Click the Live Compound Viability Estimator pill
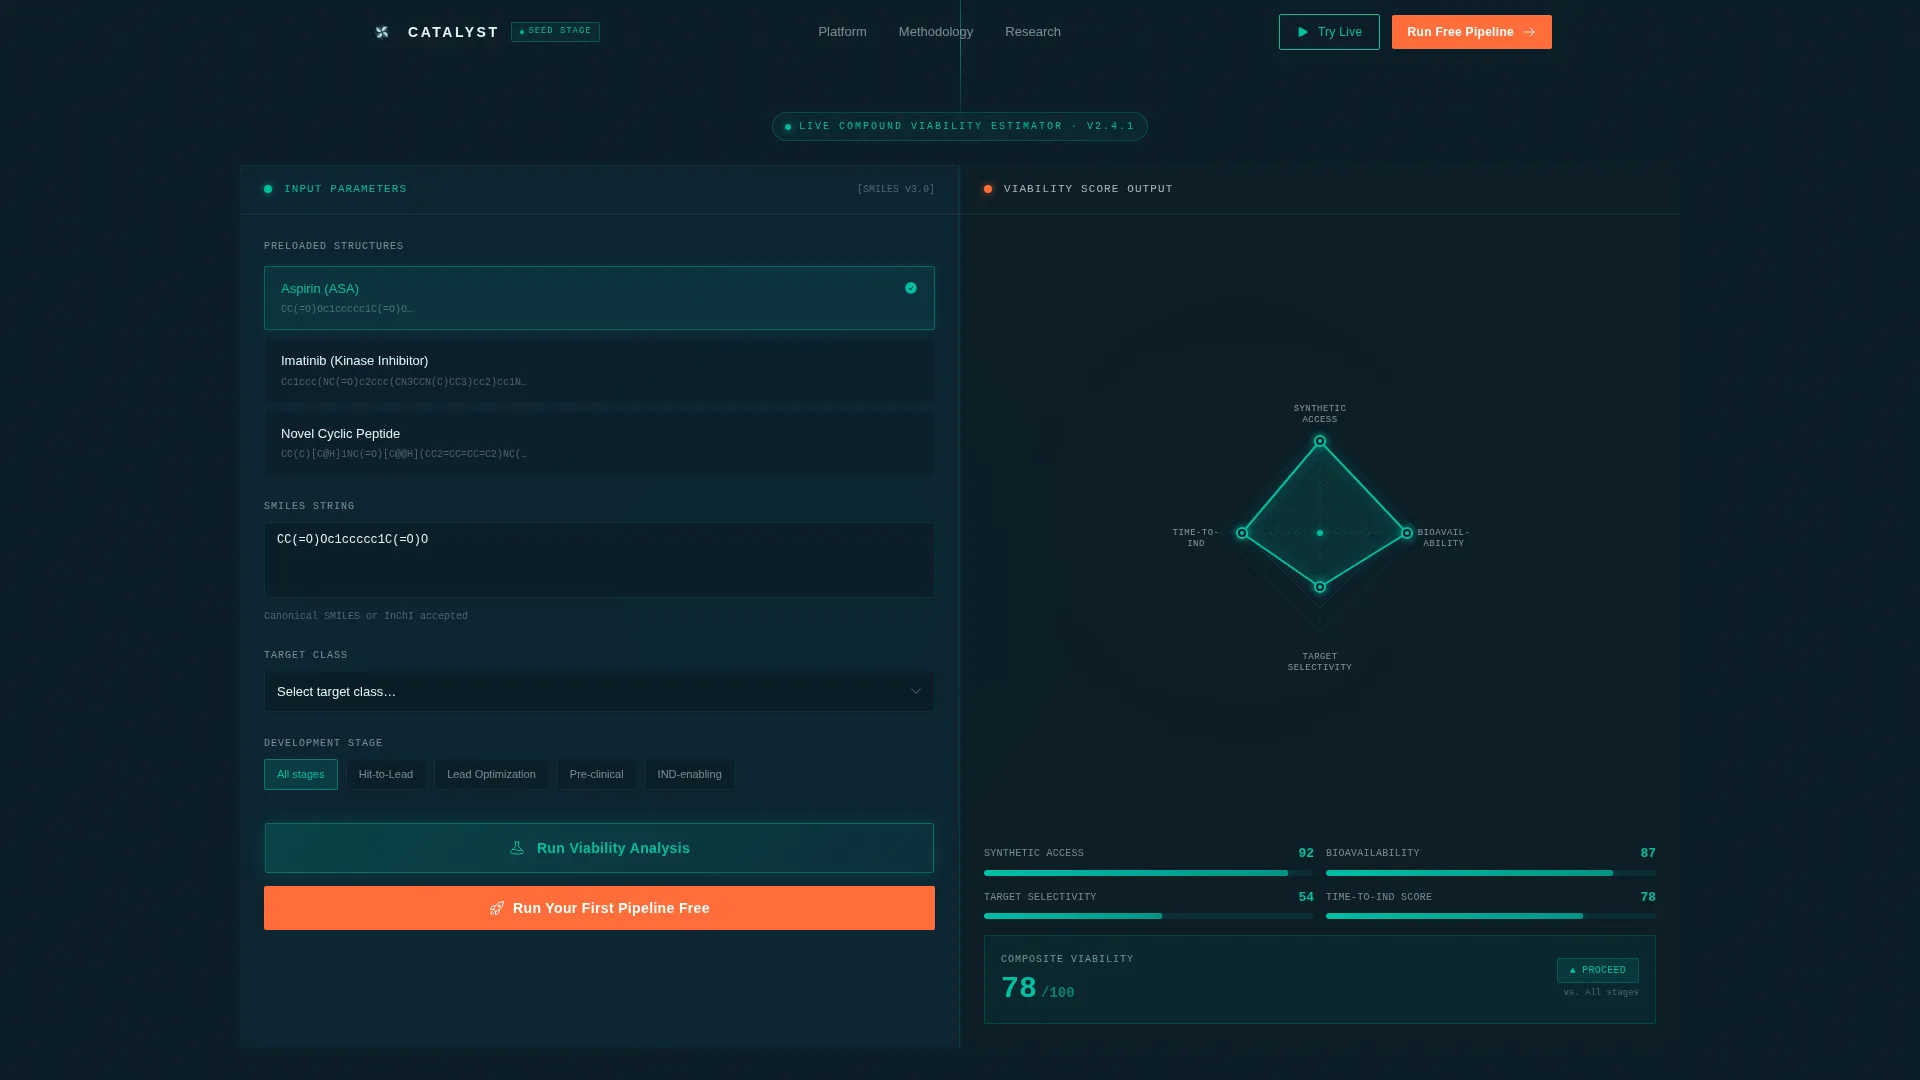The image size is (1920, 1080). (960, 127)
